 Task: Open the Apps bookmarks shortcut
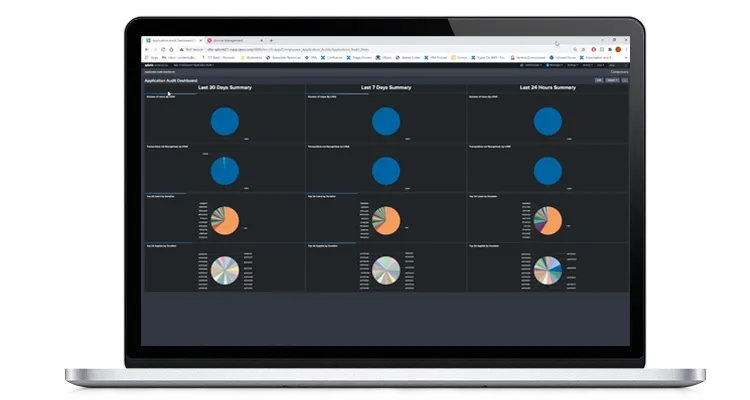click(152, 57)
